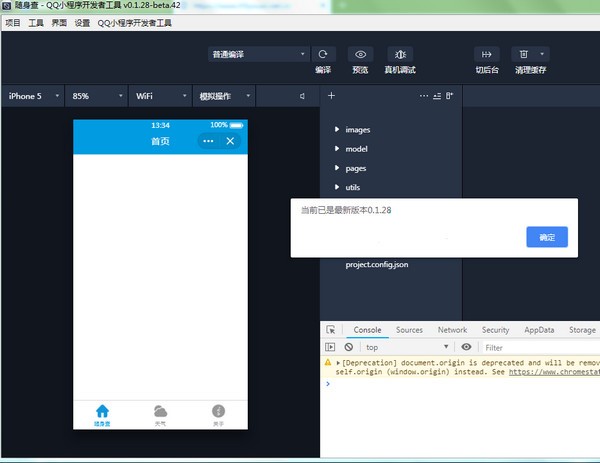600x463 pixels.
Task: Toggle the console live expression eye
Action: 466,347
